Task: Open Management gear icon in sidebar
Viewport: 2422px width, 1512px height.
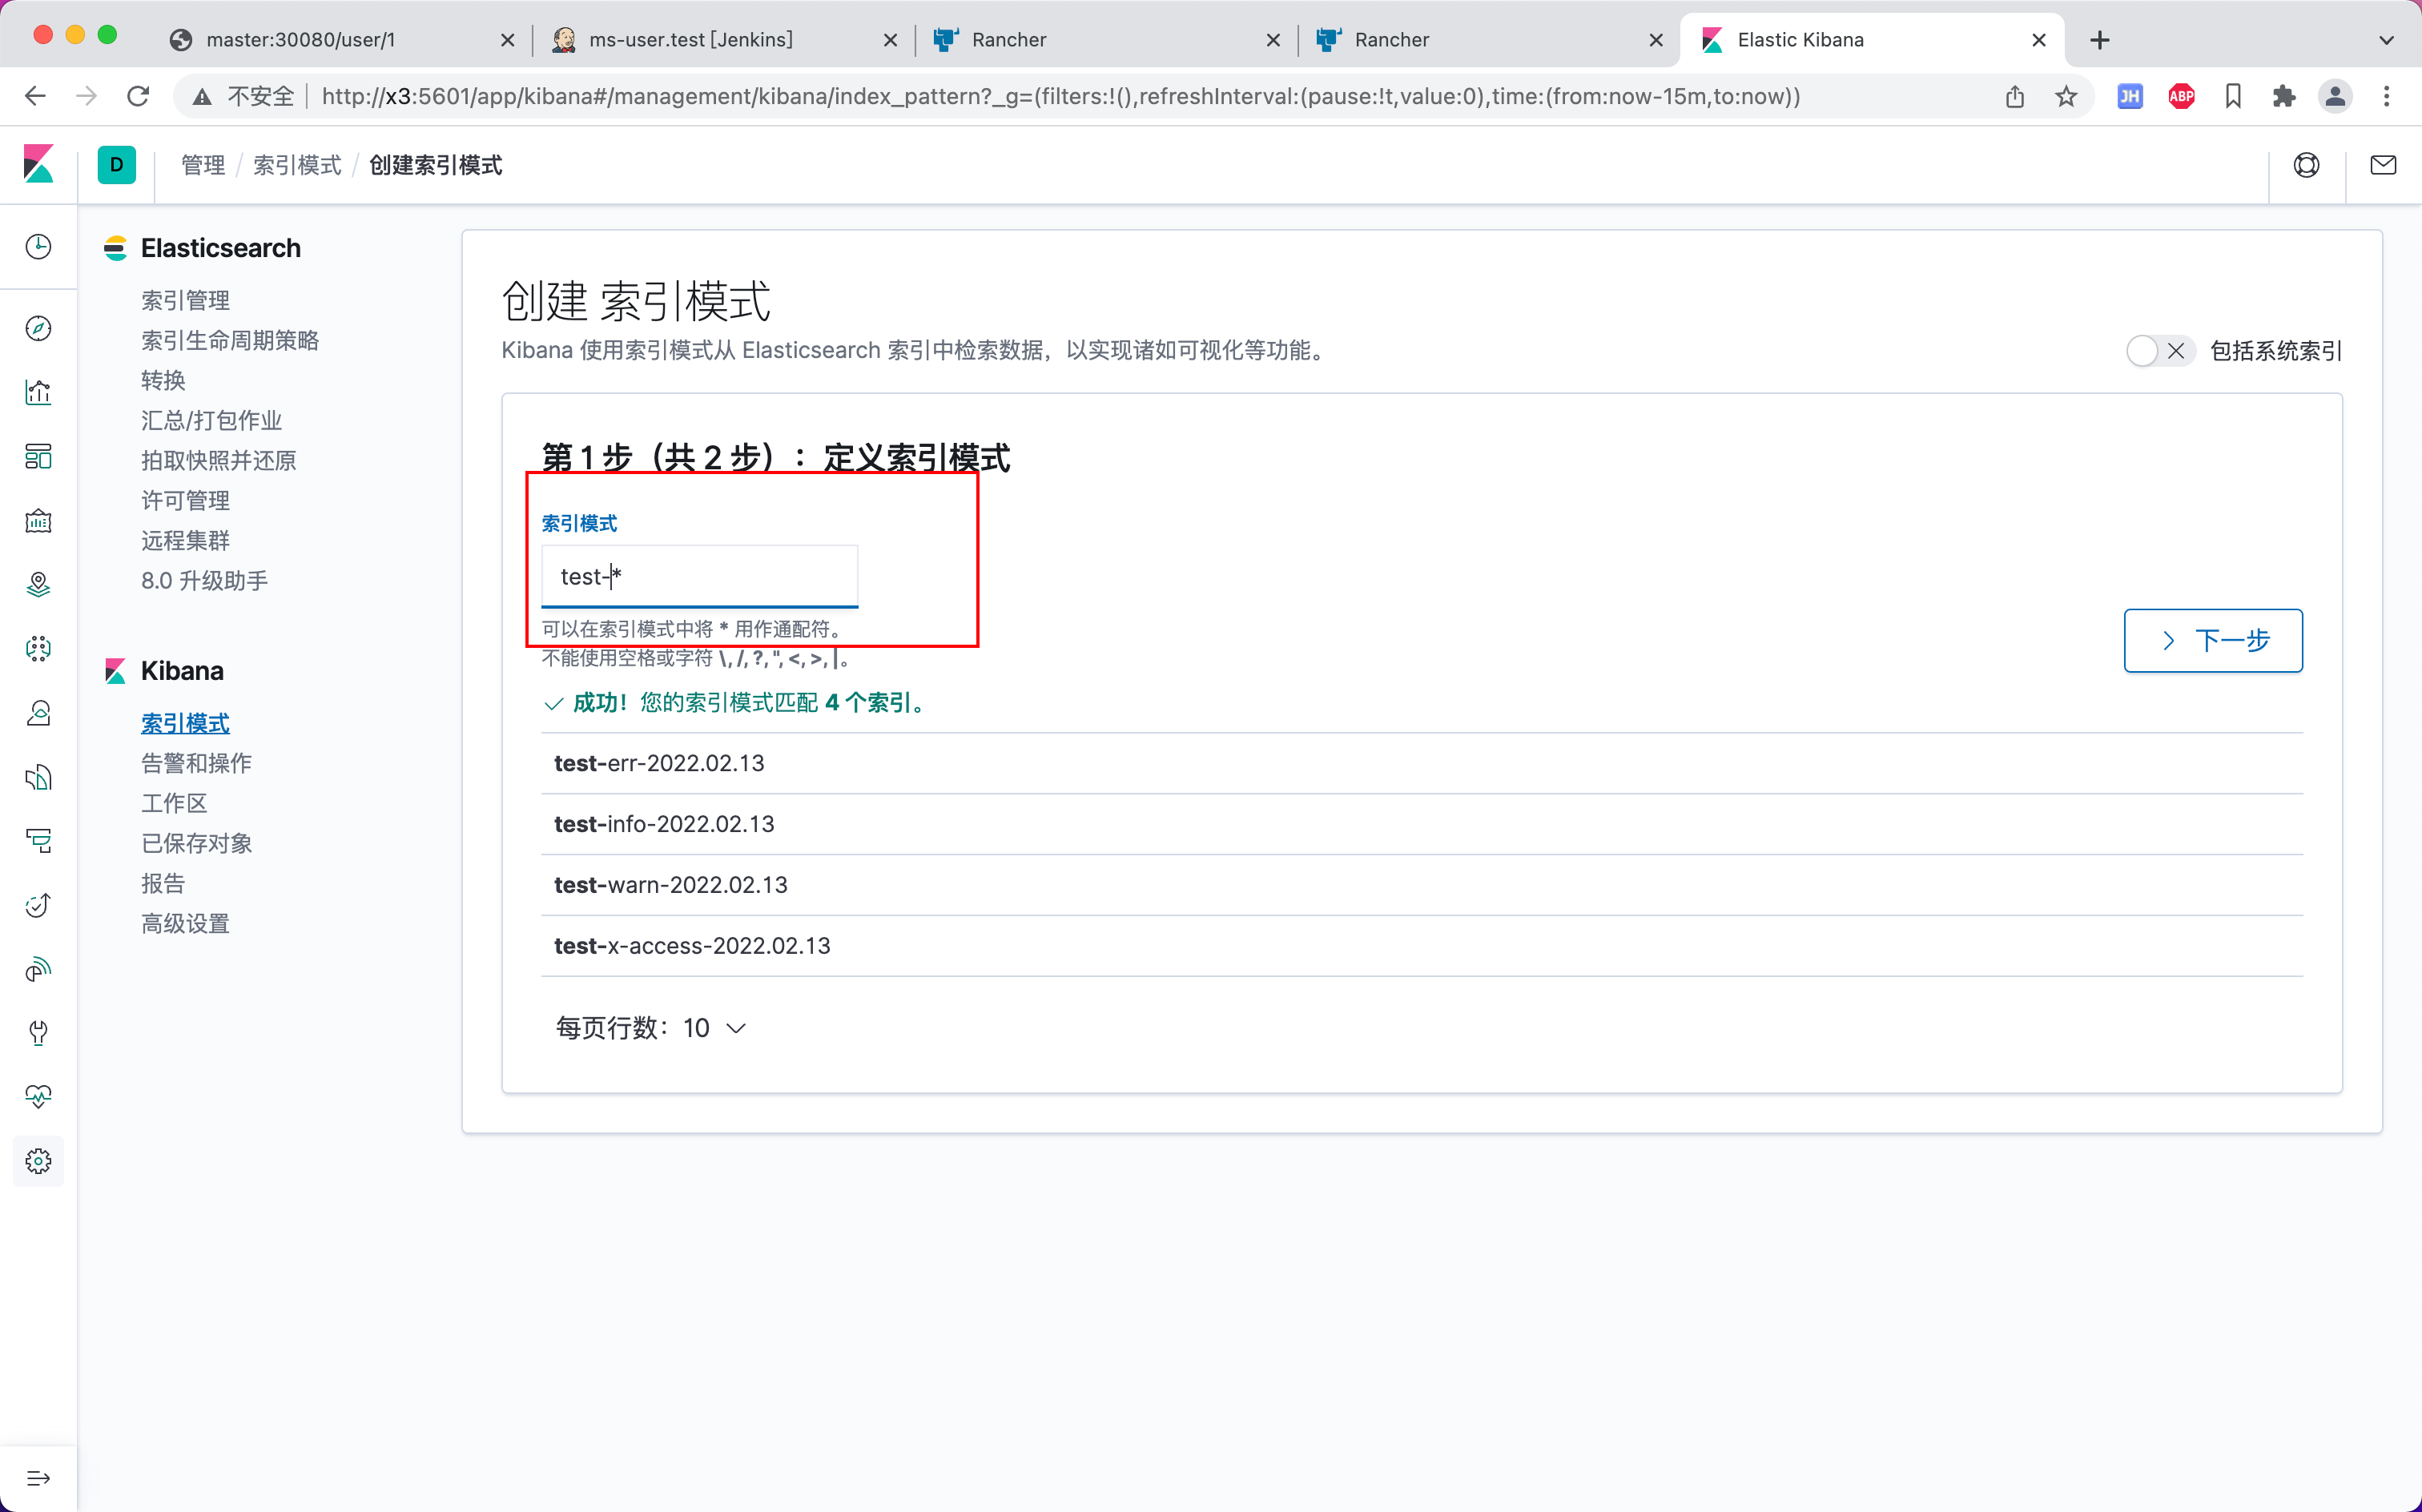Action: pos(38,1161)
